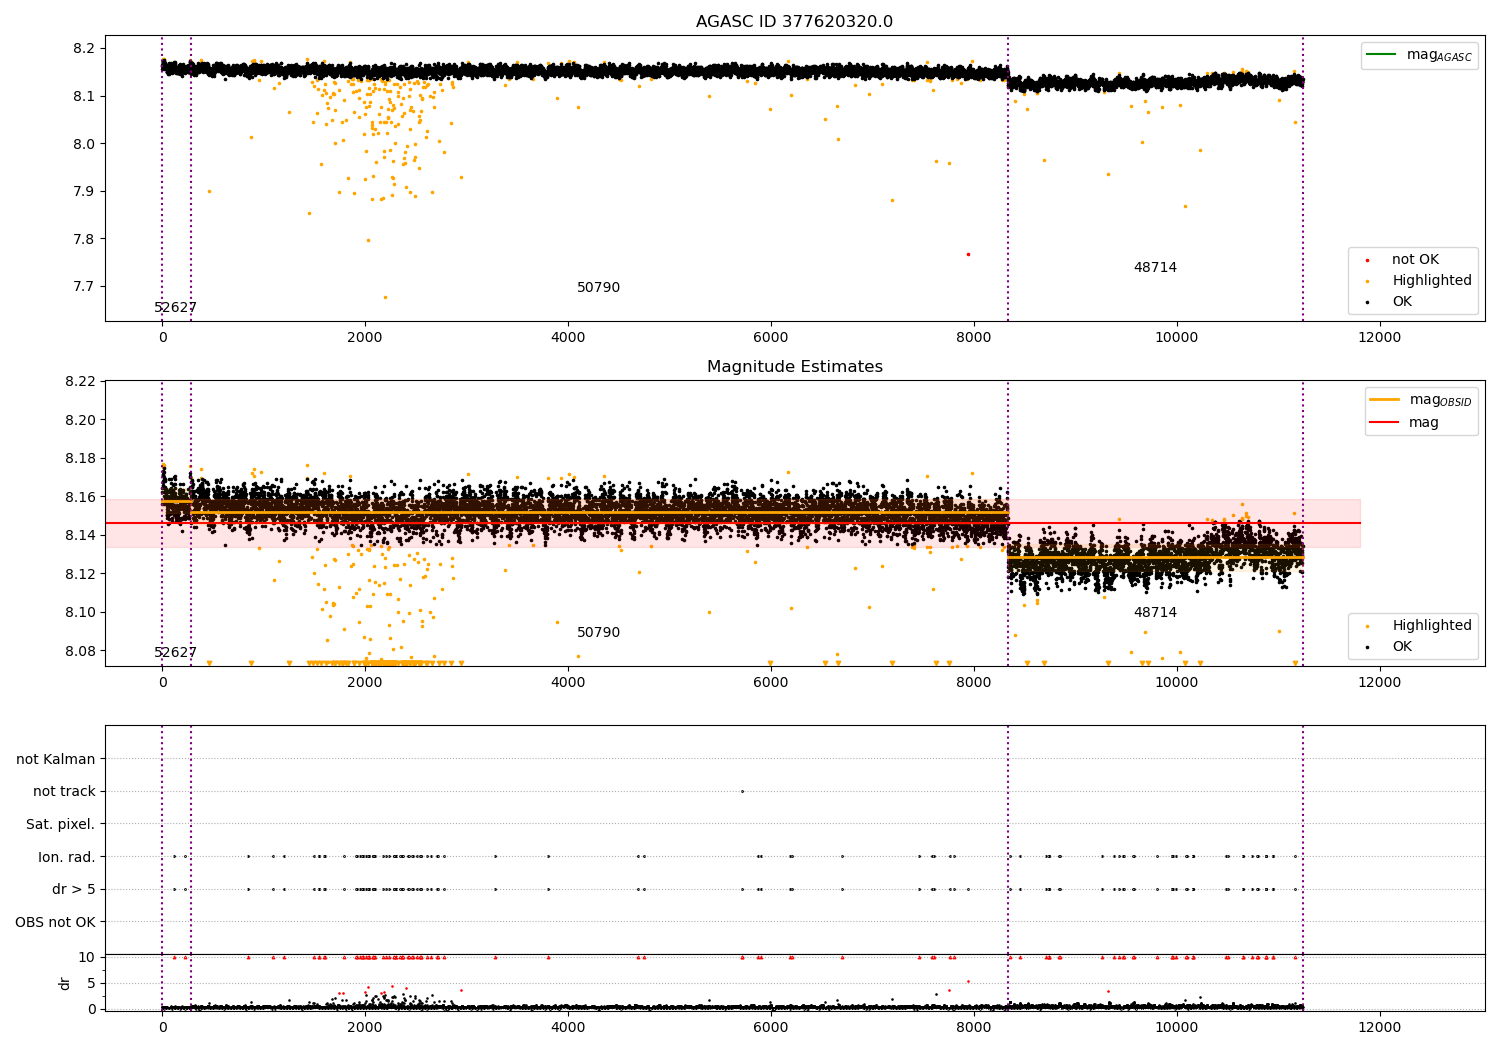Click the 7.7 y-tick of the AGASC plot
This screenshot has width=1500, height=1050.
(x=85, y=287)
